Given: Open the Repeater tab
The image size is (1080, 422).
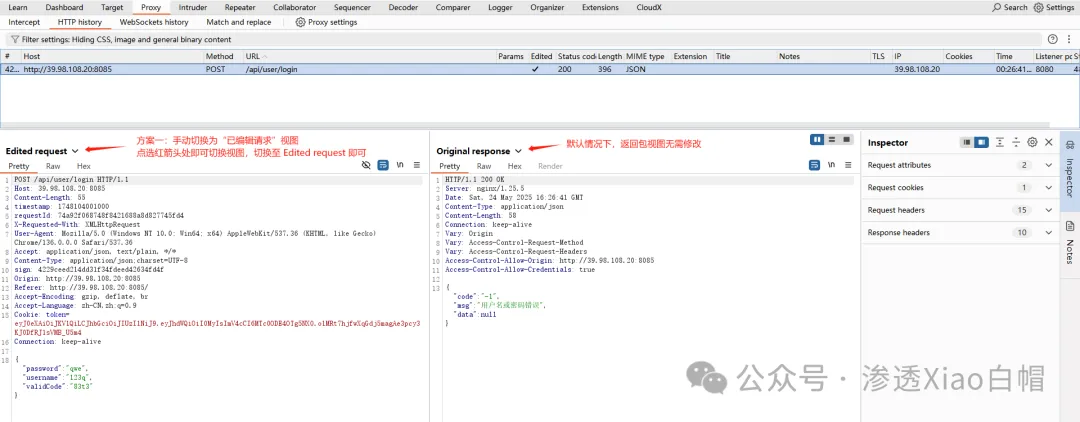Looking at the screenshot, I should [x=240, y=7].
